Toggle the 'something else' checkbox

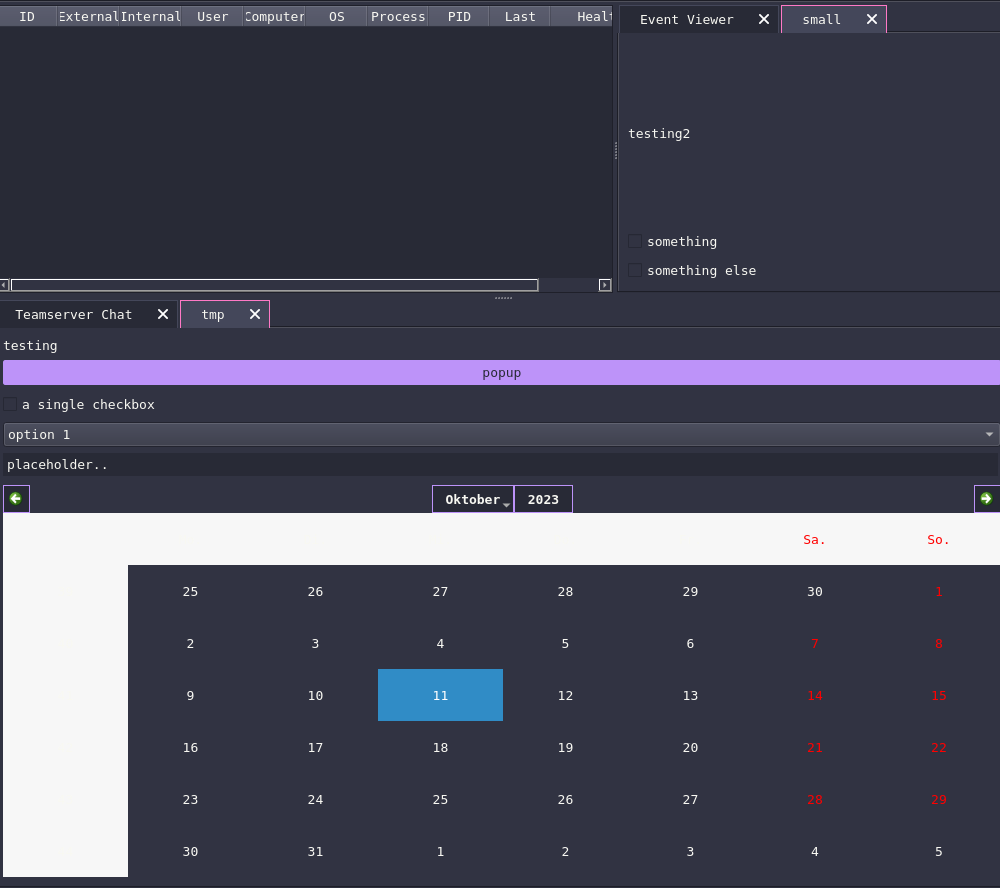pyautogui.click(x=635, y=270)
